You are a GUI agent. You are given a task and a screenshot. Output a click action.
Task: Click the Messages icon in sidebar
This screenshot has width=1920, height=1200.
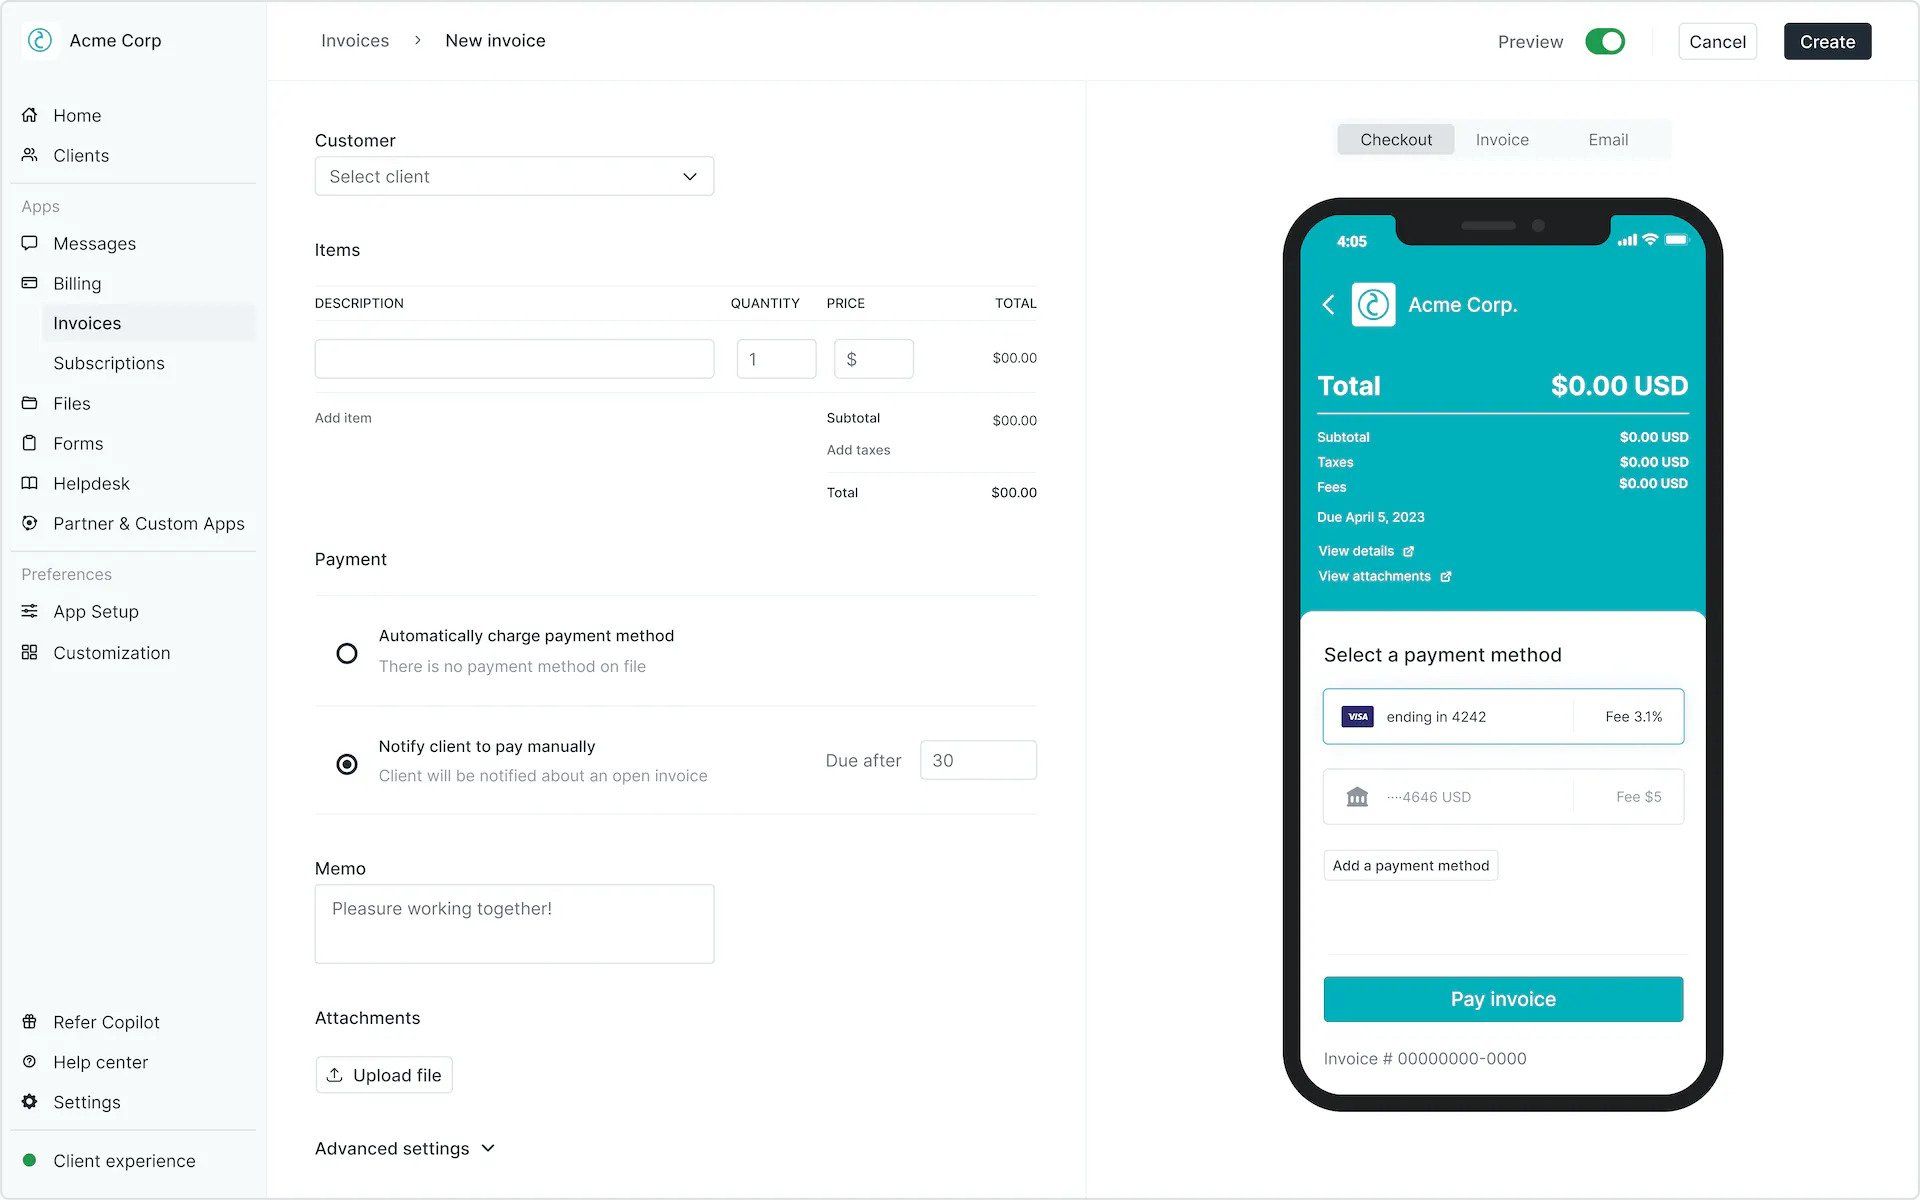point(30,243)
